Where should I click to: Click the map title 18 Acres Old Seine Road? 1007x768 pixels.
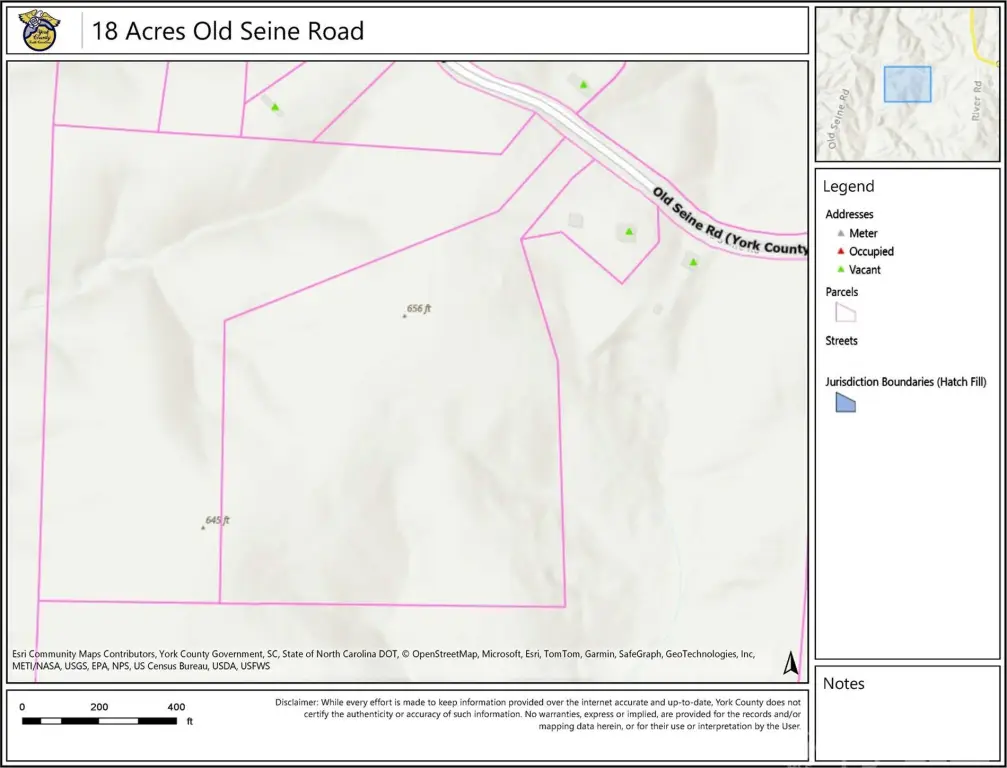228,31
